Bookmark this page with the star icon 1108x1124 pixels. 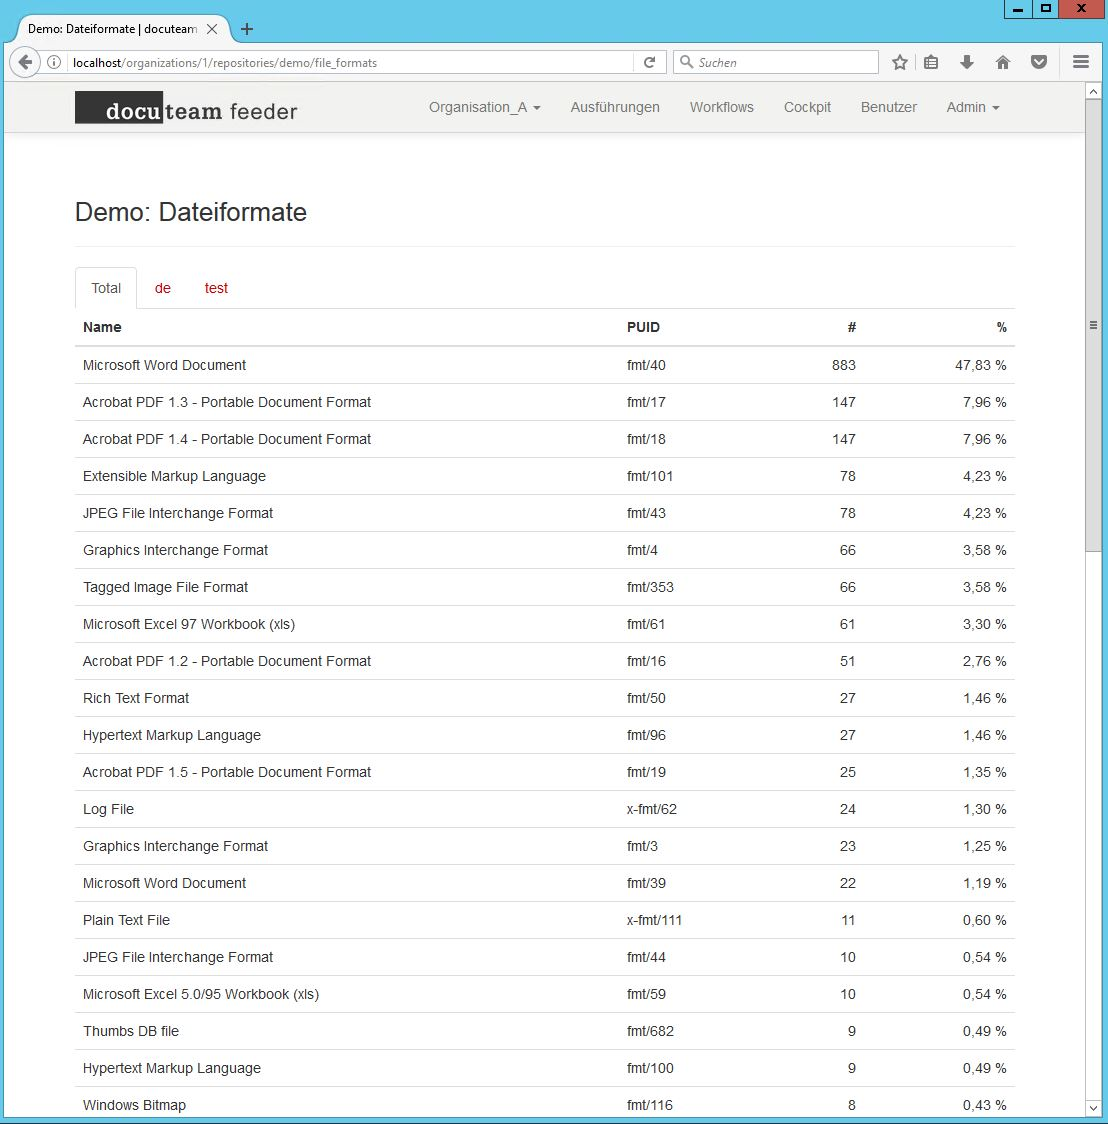900,62
